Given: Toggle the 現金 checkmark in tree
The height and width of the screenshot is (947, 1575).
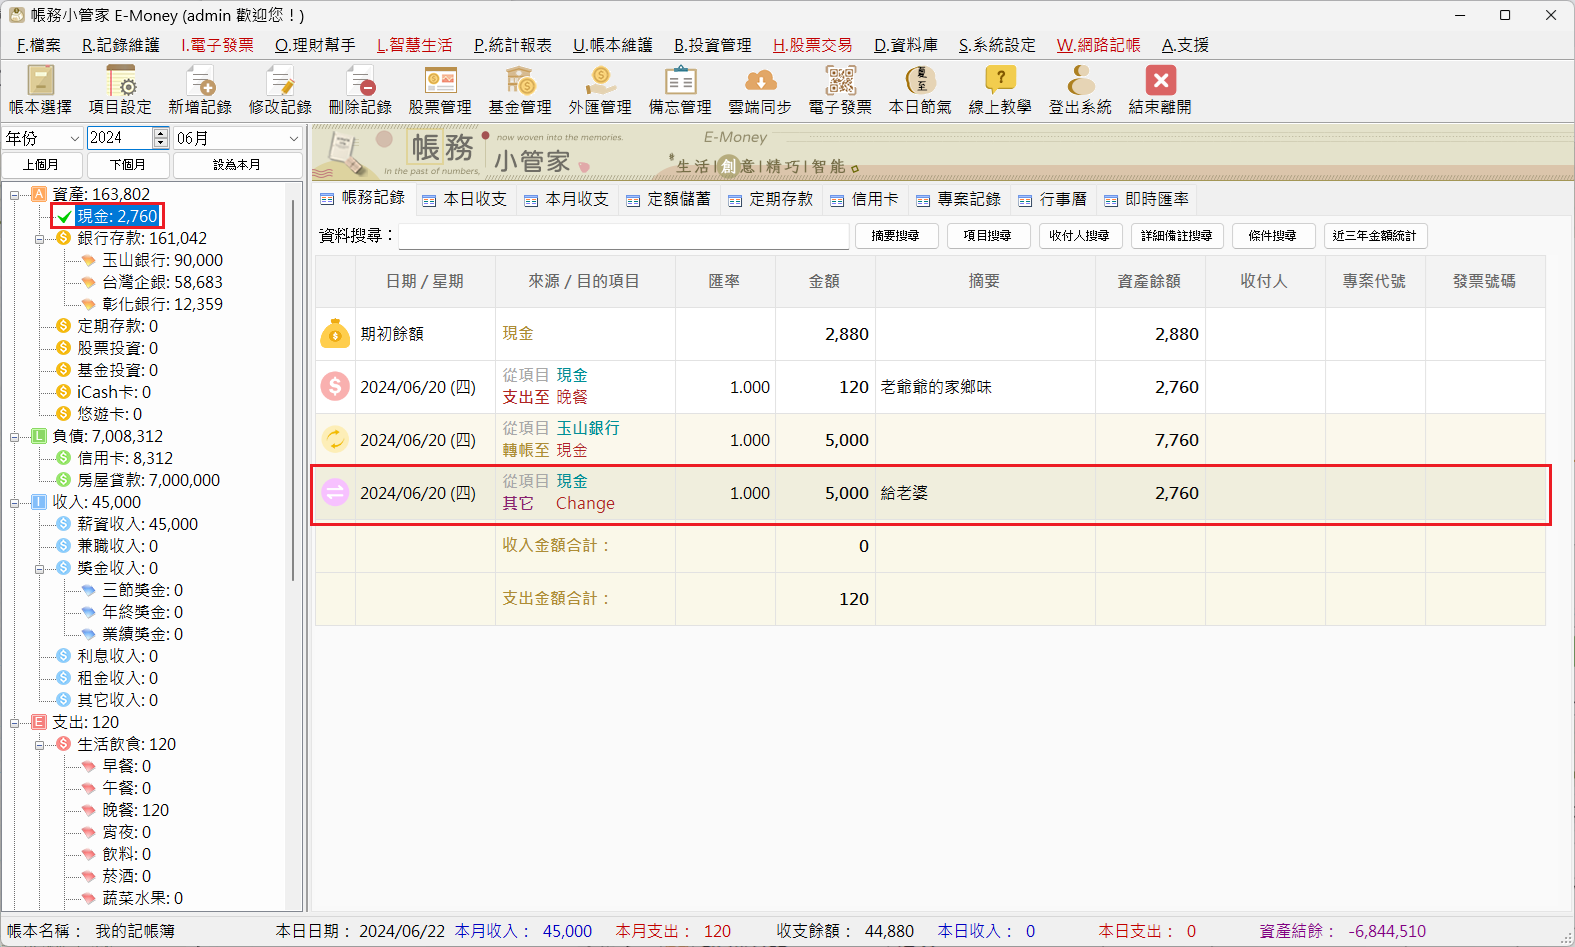Looking at the screenshot, I should click(64, 216).
